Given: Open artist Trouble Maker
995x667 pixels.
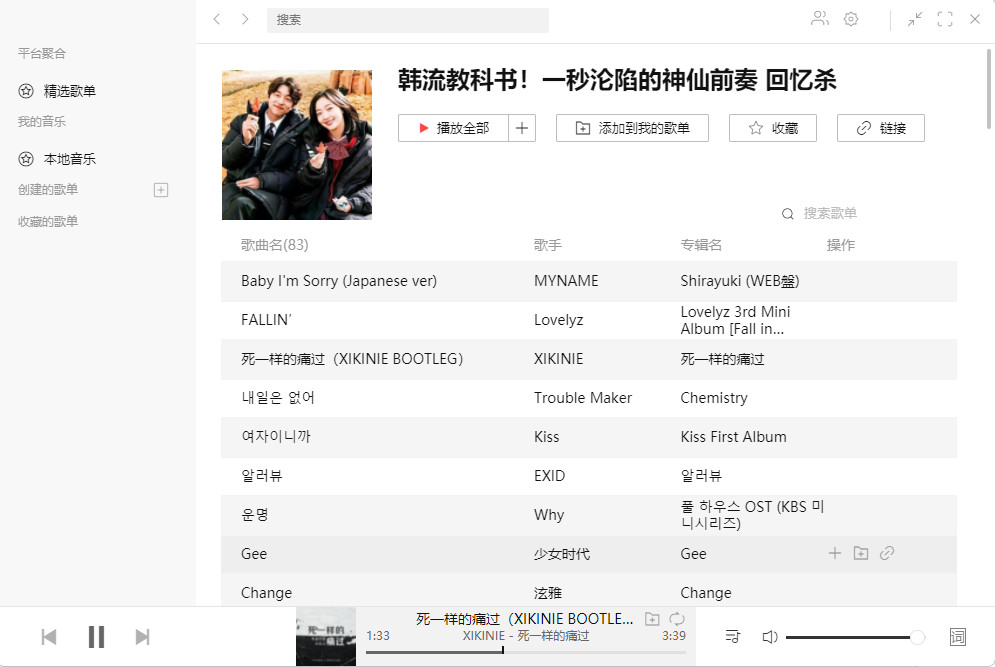Looking at the screenshot, I should click(x=583, y=397).
